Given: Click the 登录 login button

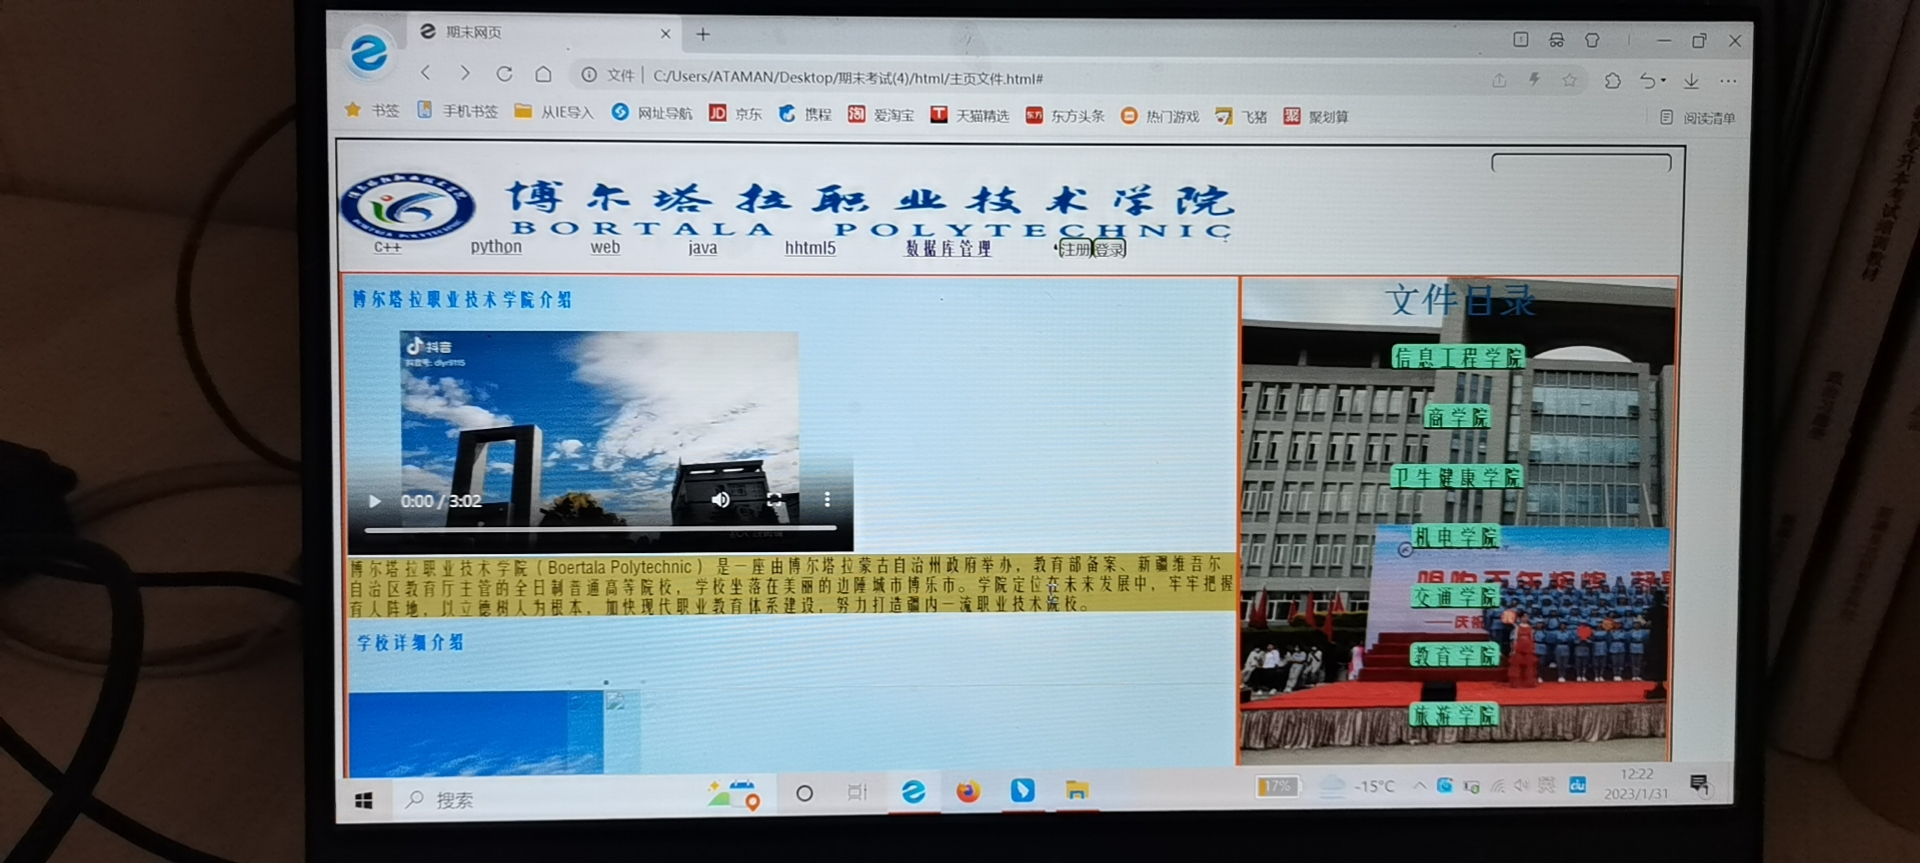Looking at the screenshot, I should pyautogui.click(x=1109, y=249).
